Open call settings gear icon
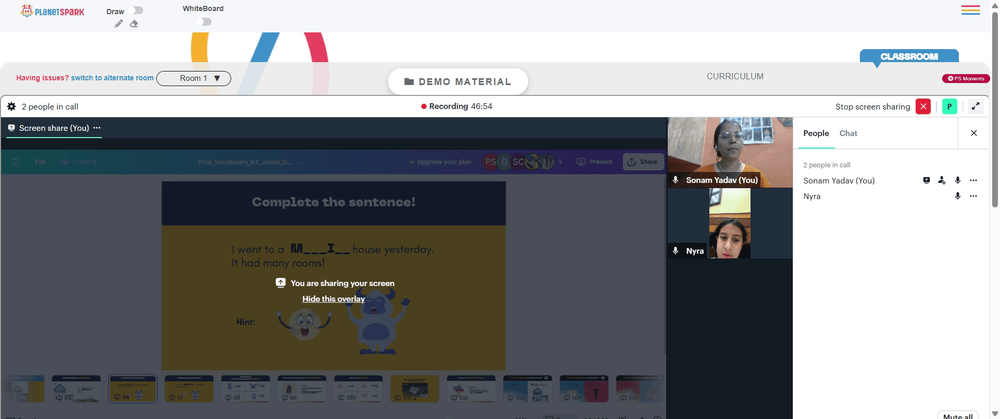 click(11, 107)
